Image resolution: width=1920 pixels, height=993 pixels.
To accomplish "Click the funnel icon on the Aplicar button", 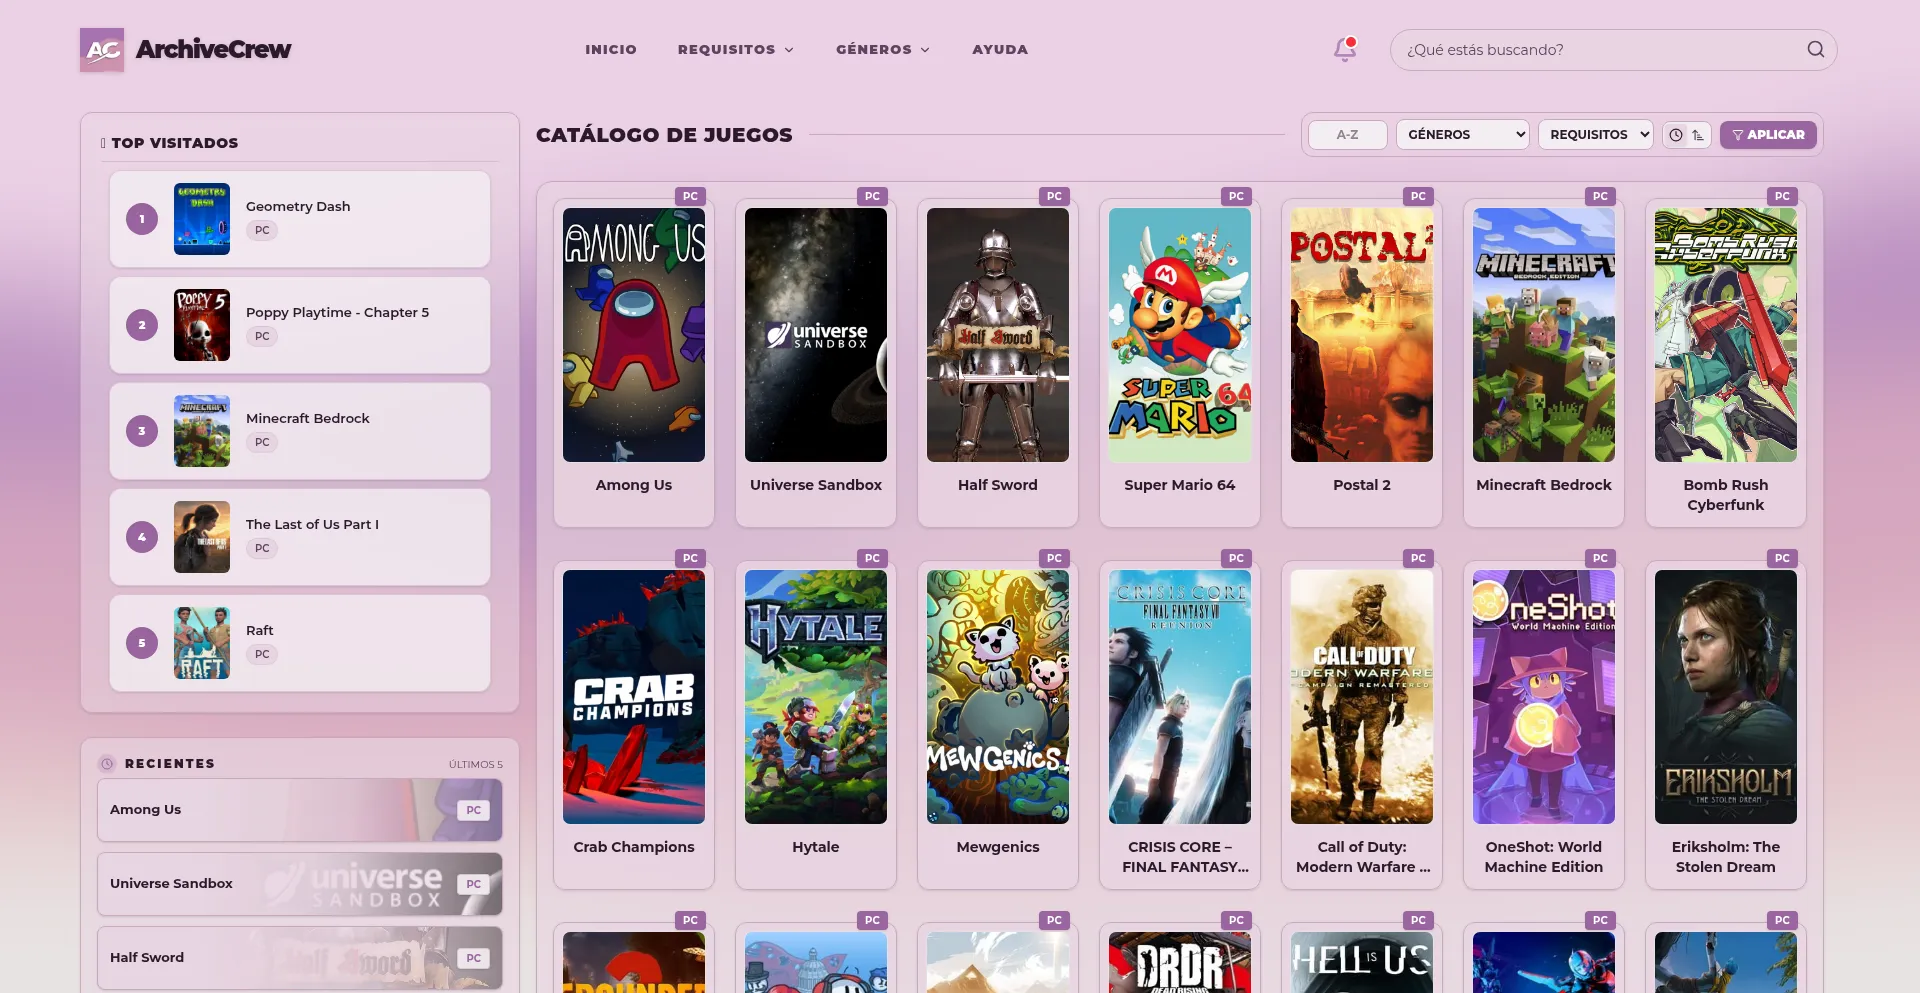I will [x=1738, y=135].
